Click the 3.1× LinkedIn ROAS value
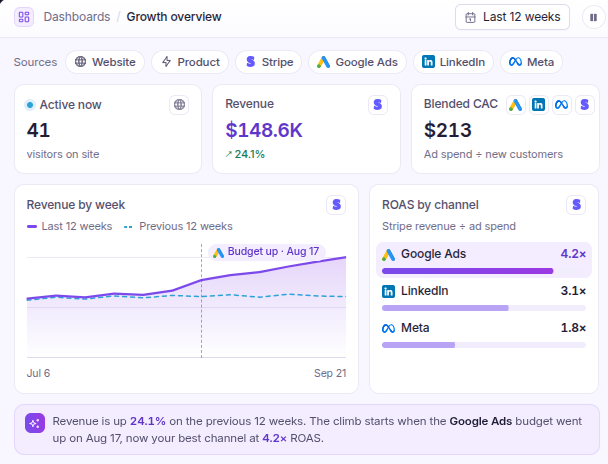This screenshot has width=608, height=464. click(x=573, y=291)
